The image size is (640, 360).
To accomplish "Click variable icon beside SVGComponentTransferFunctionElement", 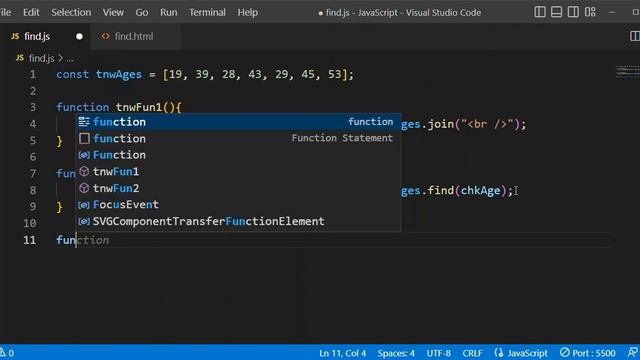I will click(x=84, y=221).
